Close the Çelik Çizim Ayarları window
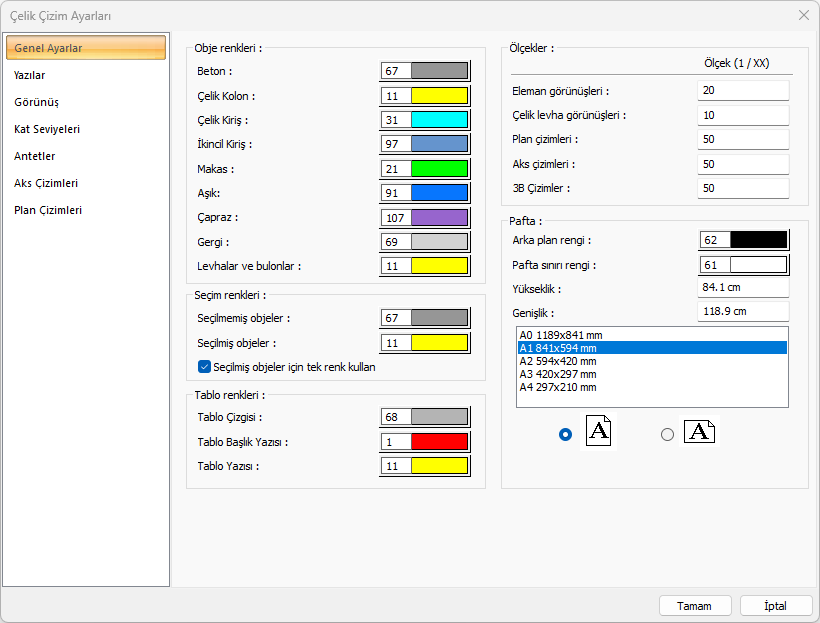Image resolution: width=820 pixels, height=623 pixels. (x=803, y=15)
